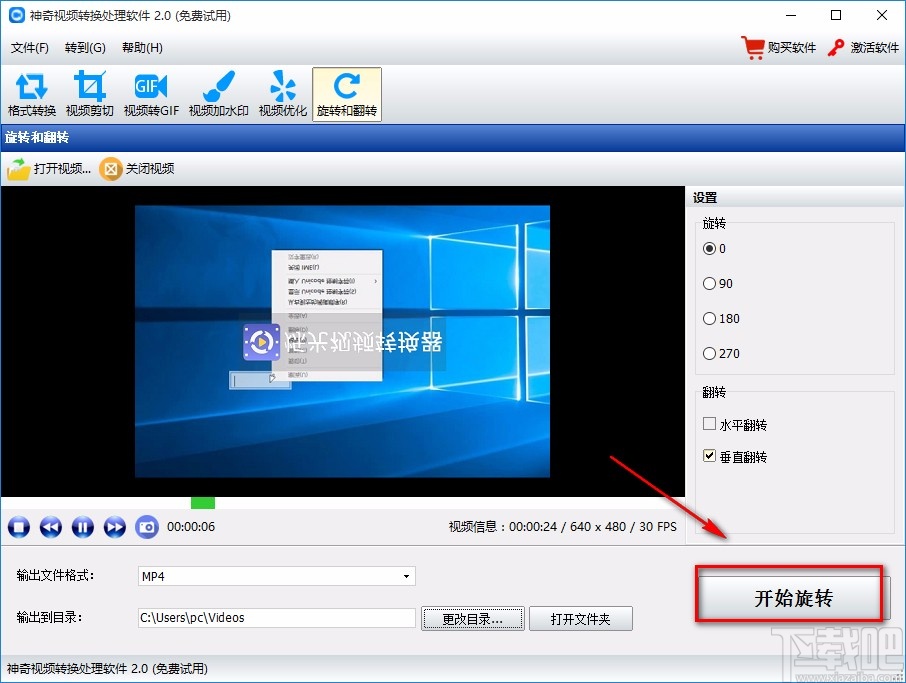Select the 90 degree rotation option
Viewport: 906px width, 683px height.
point(709,284)
